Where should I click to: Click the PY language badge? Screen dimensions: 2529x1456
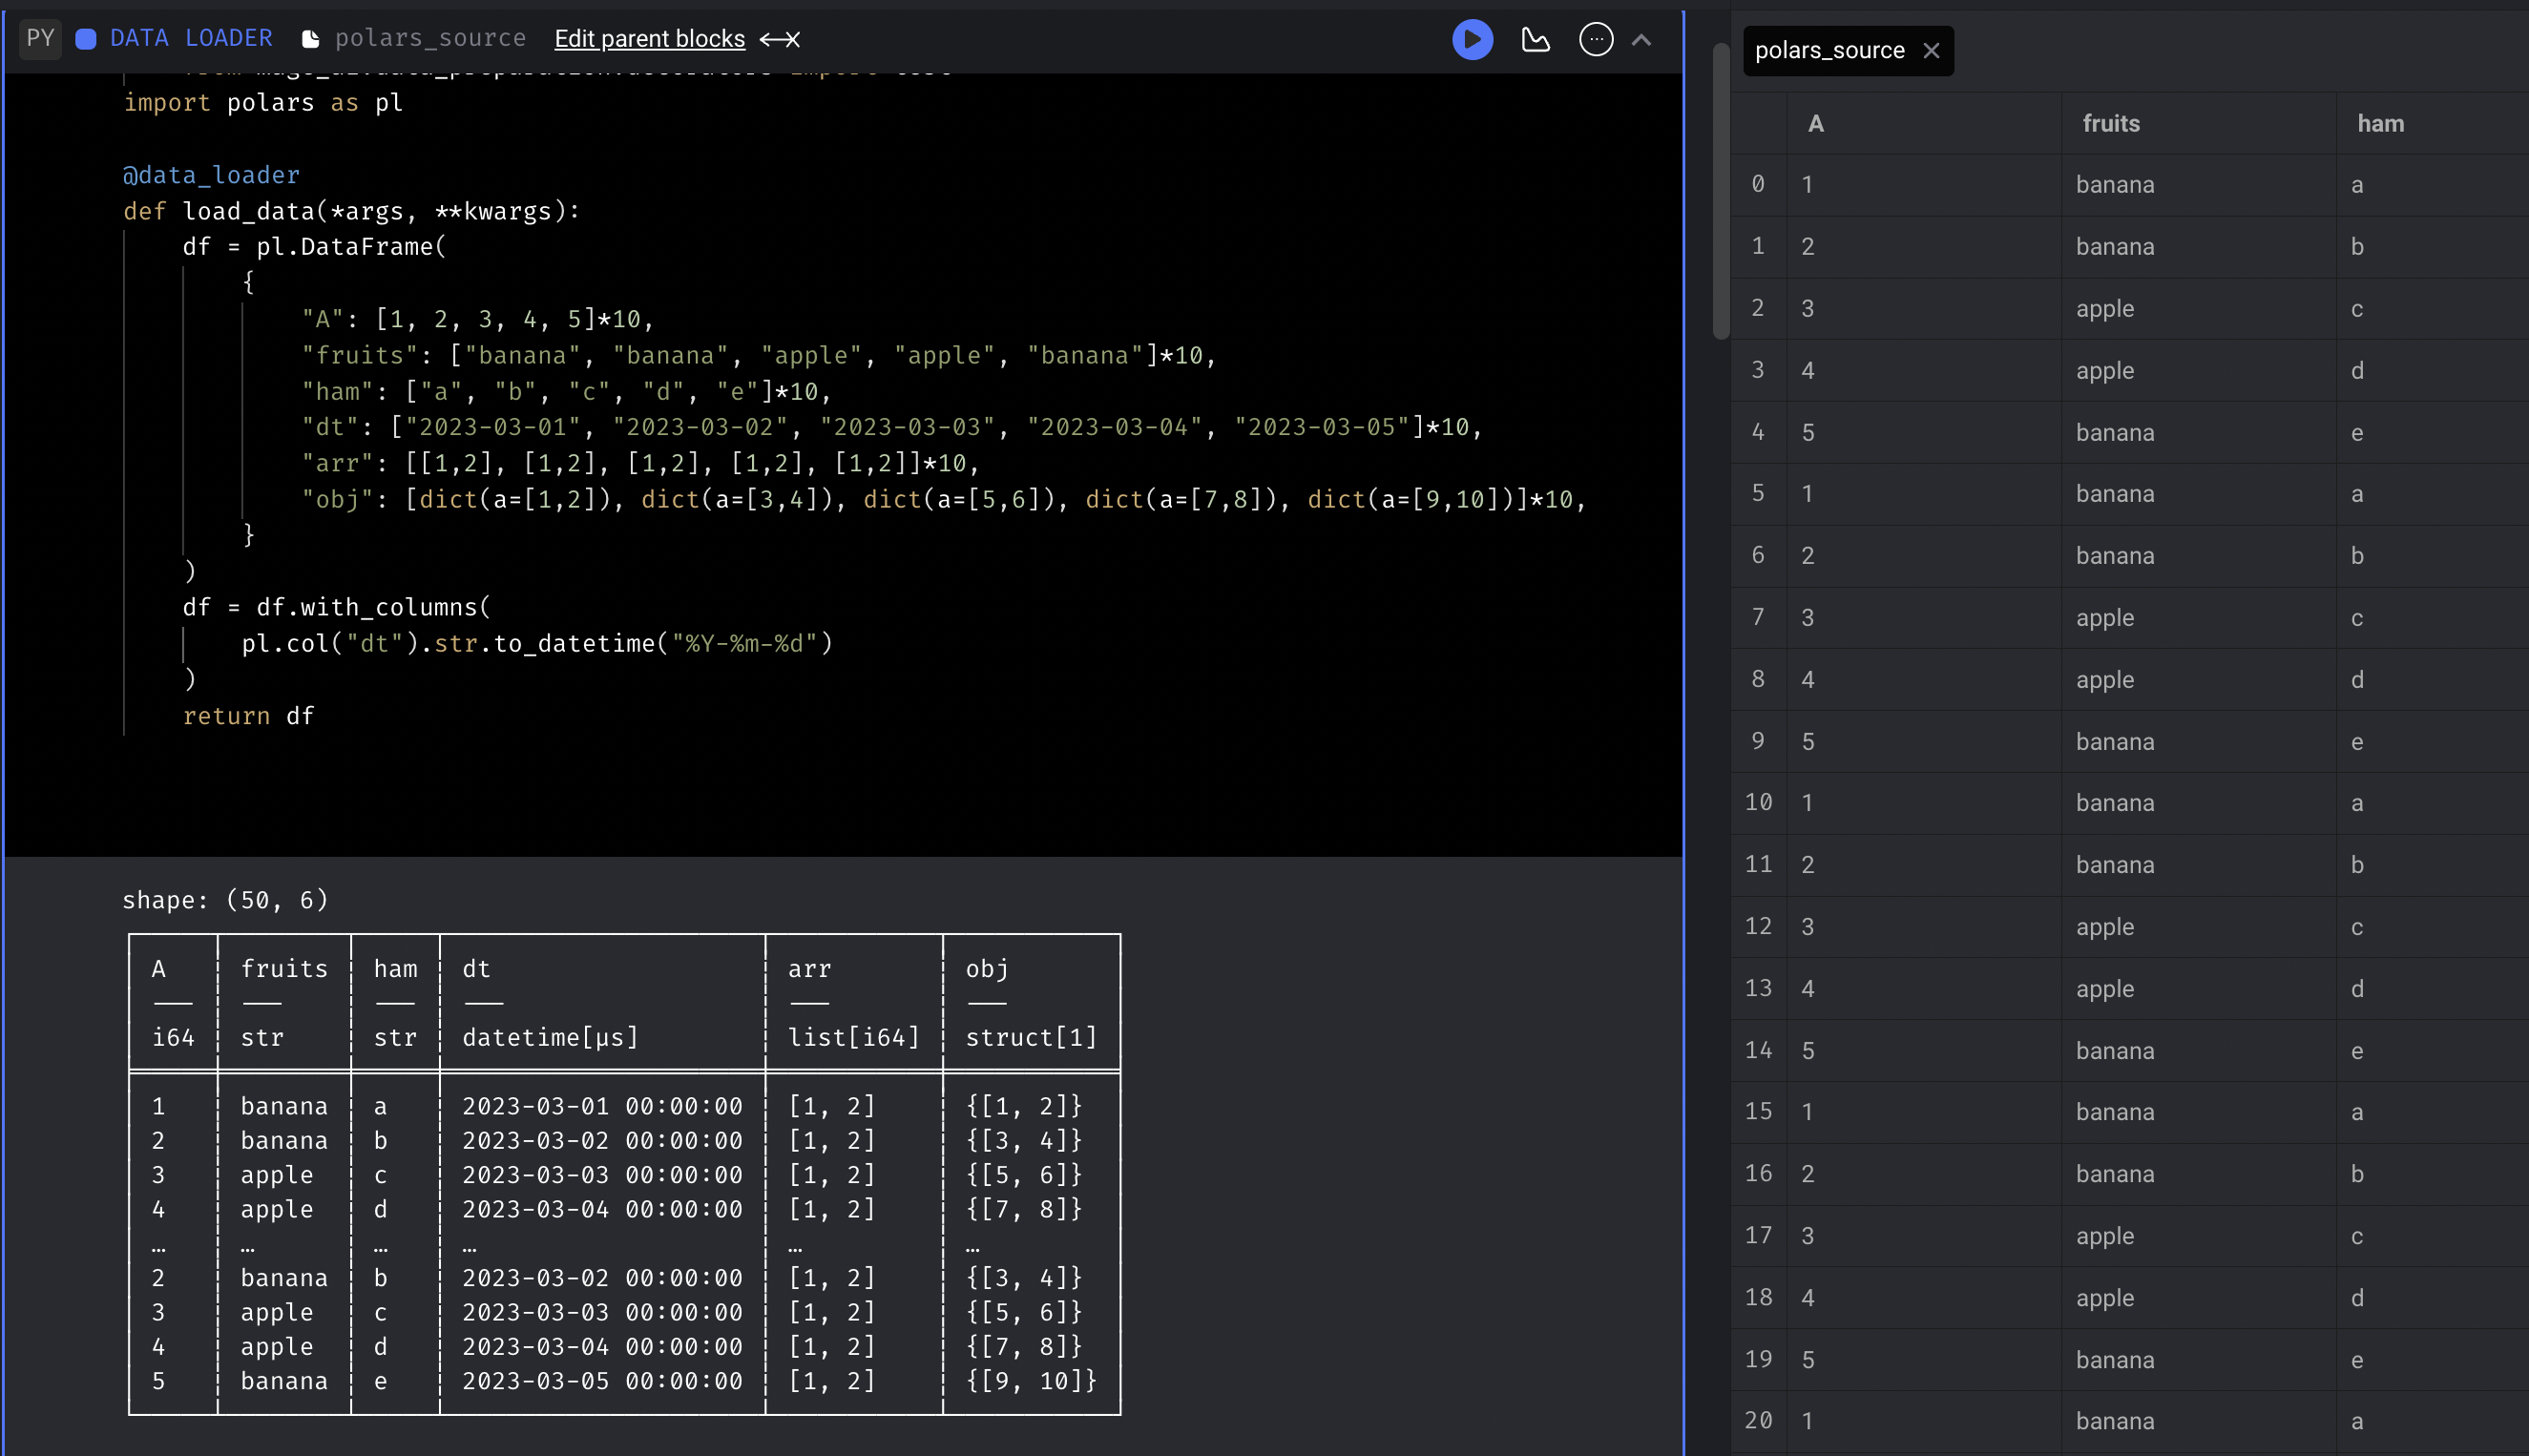40,39
